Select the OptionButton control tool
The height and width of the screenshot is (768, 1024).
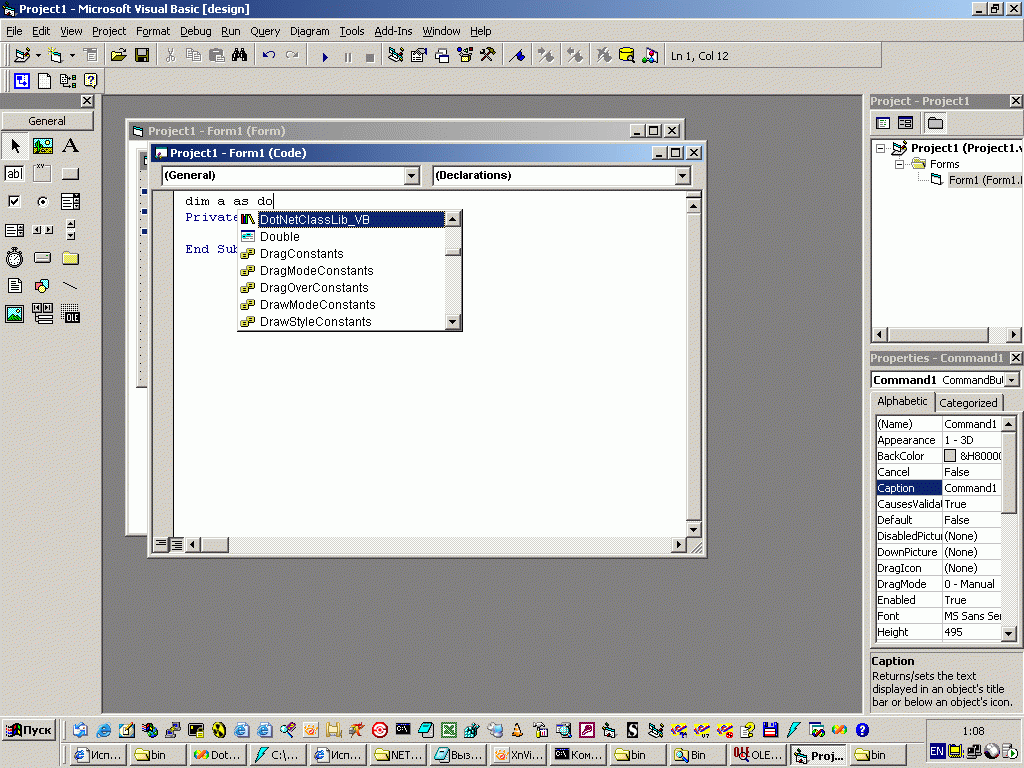pyautogui.click(x=42, y=202)
